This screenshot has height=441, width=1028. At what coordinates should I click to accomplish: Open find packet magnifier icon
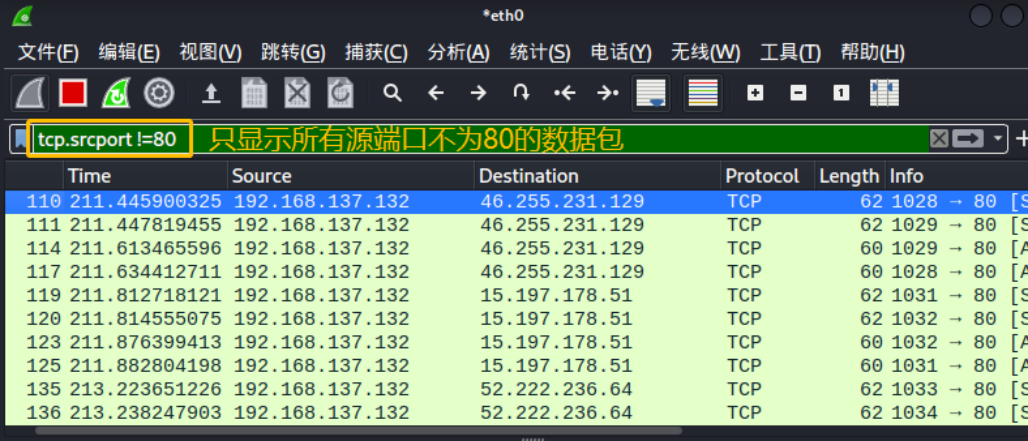pos(392,93)
